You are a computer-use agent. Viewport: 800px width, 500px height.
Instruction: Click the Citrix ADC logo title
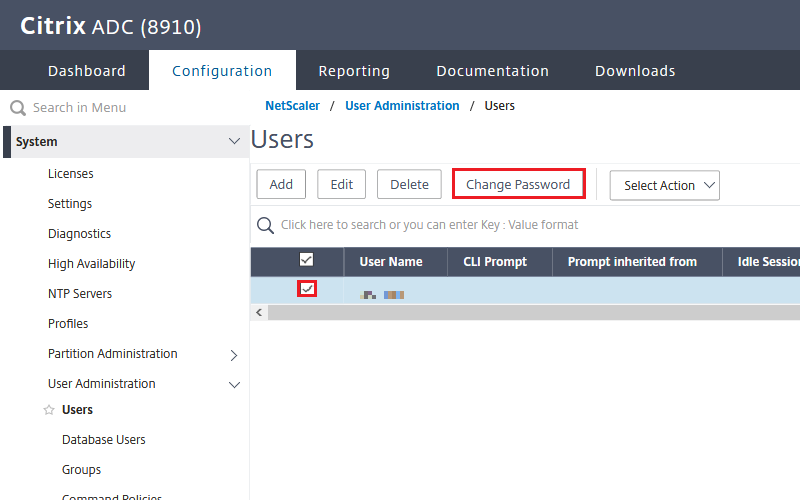111,26
